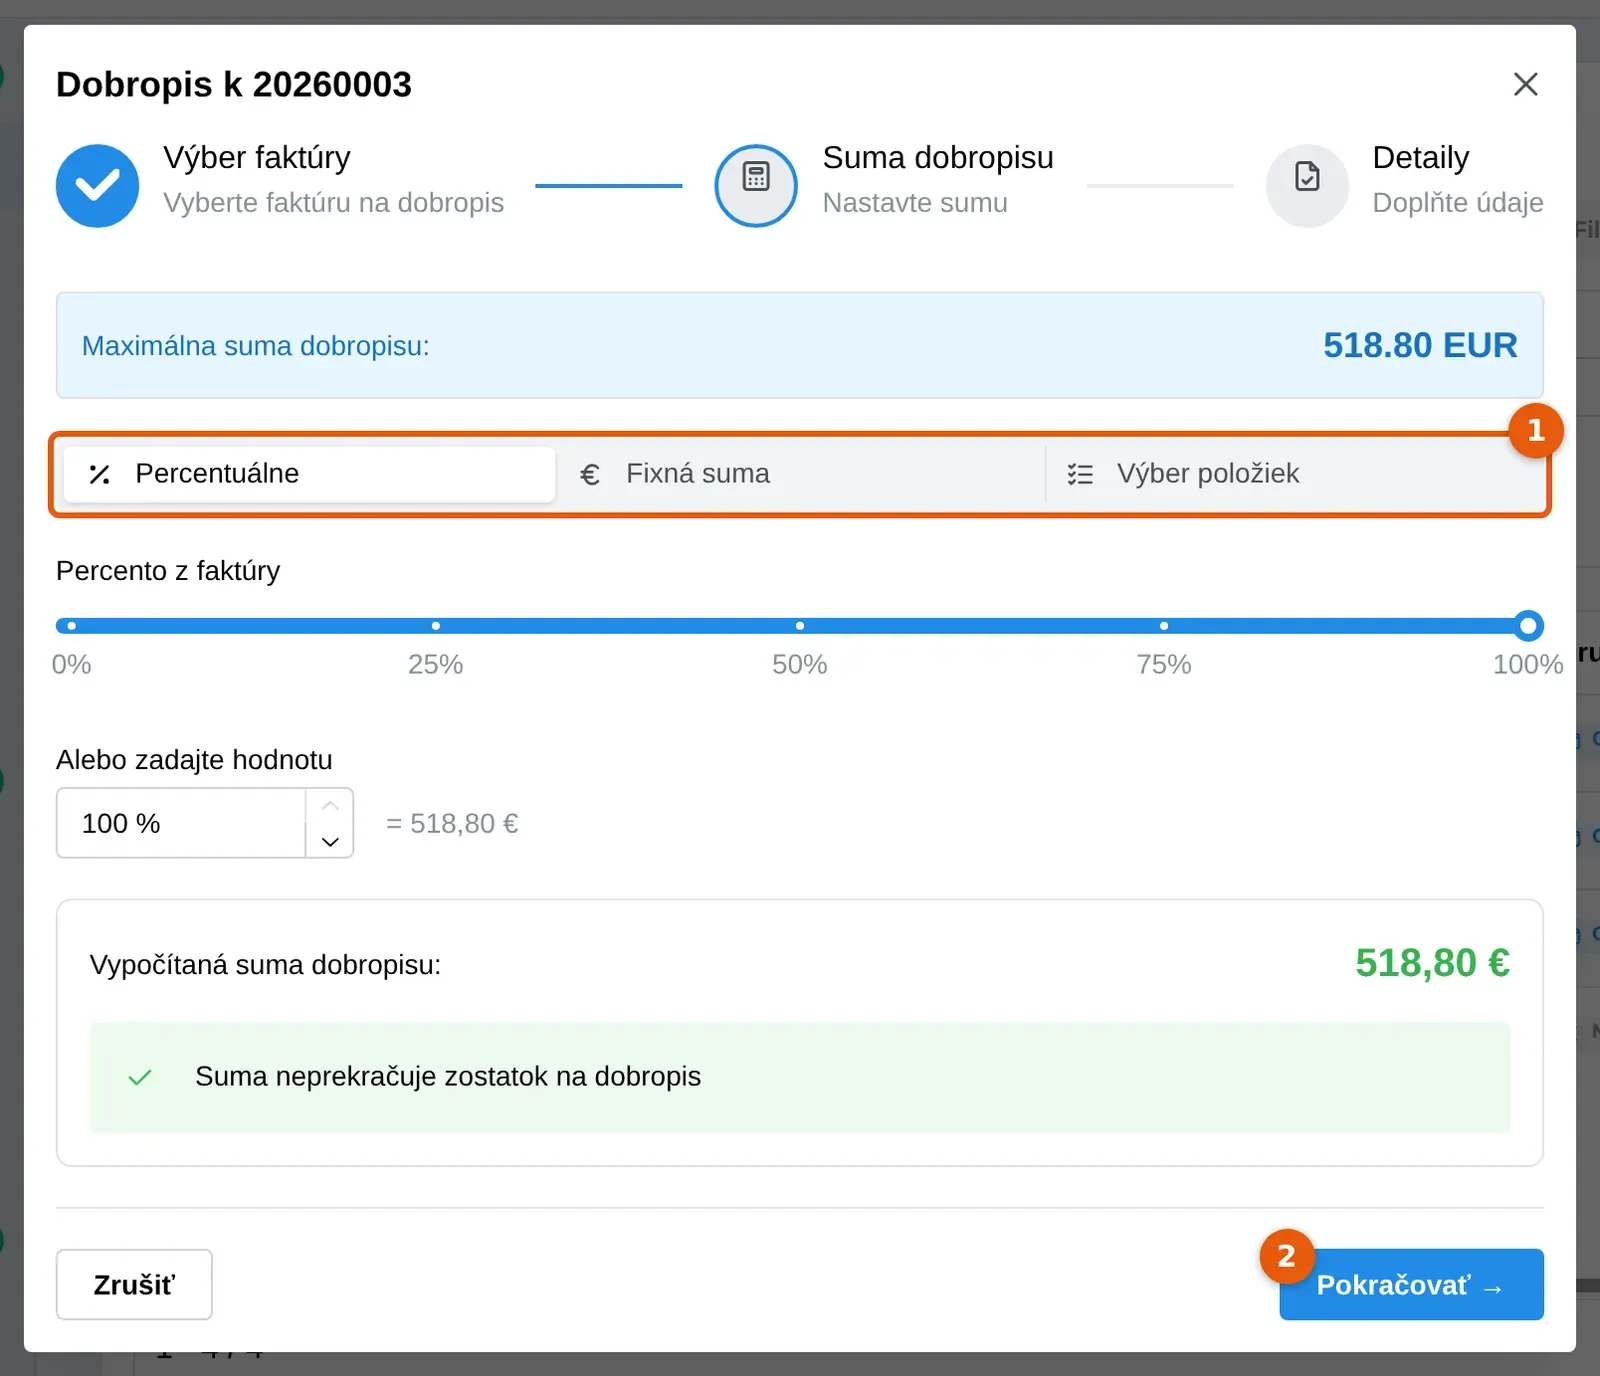The height and width of the screenshot is (1376, 1600).
Task: Click the Výber faktúry step title
Action: (x=257, y=158)
